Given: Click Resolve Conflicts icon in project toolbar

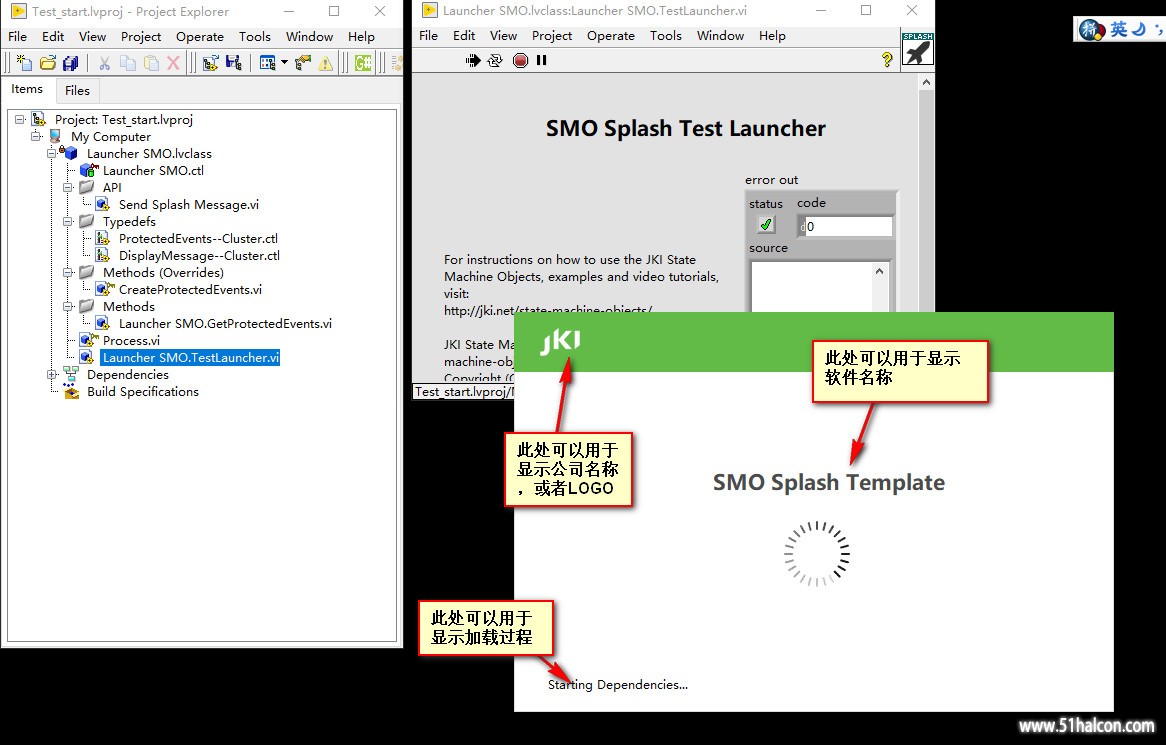Looking at the screenshot, I should (303, 63).
